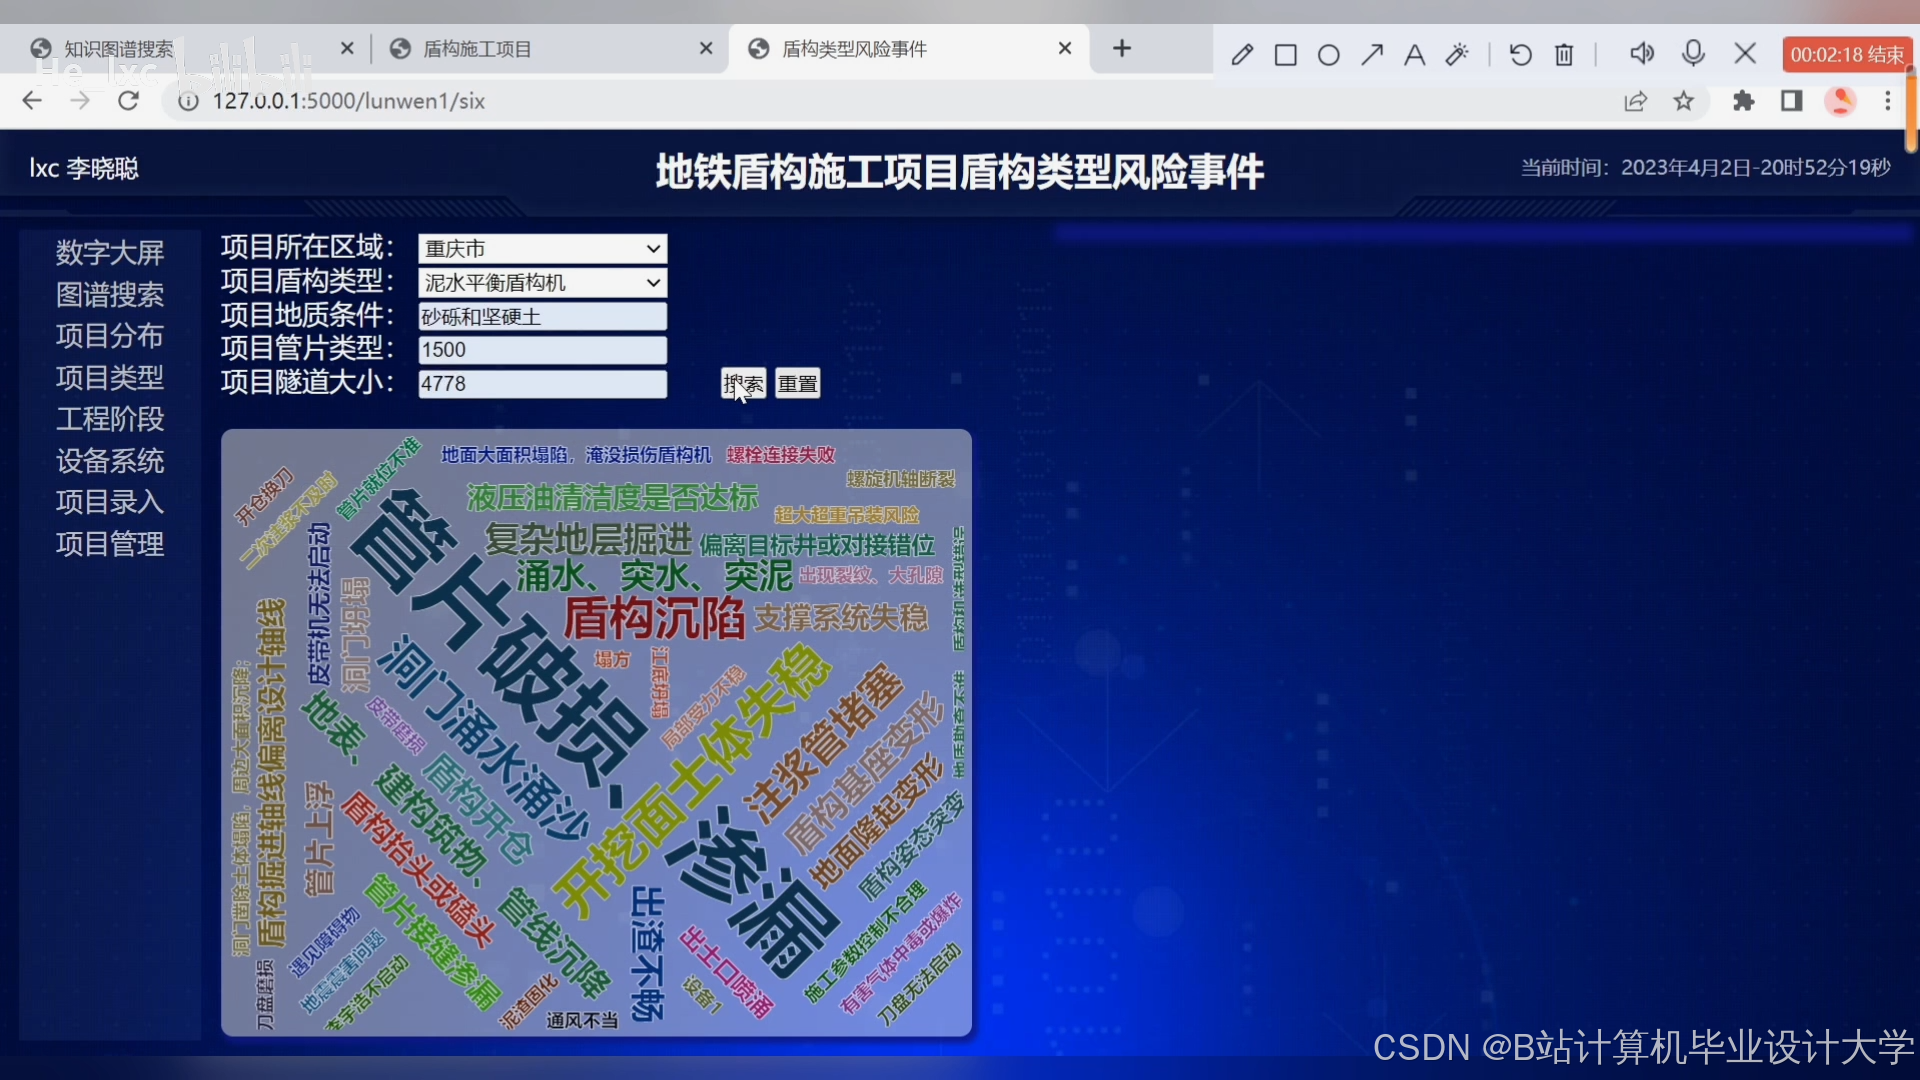Select the arrow drawing tool
The image size is (1920, 1080).
pos(1371,55)
